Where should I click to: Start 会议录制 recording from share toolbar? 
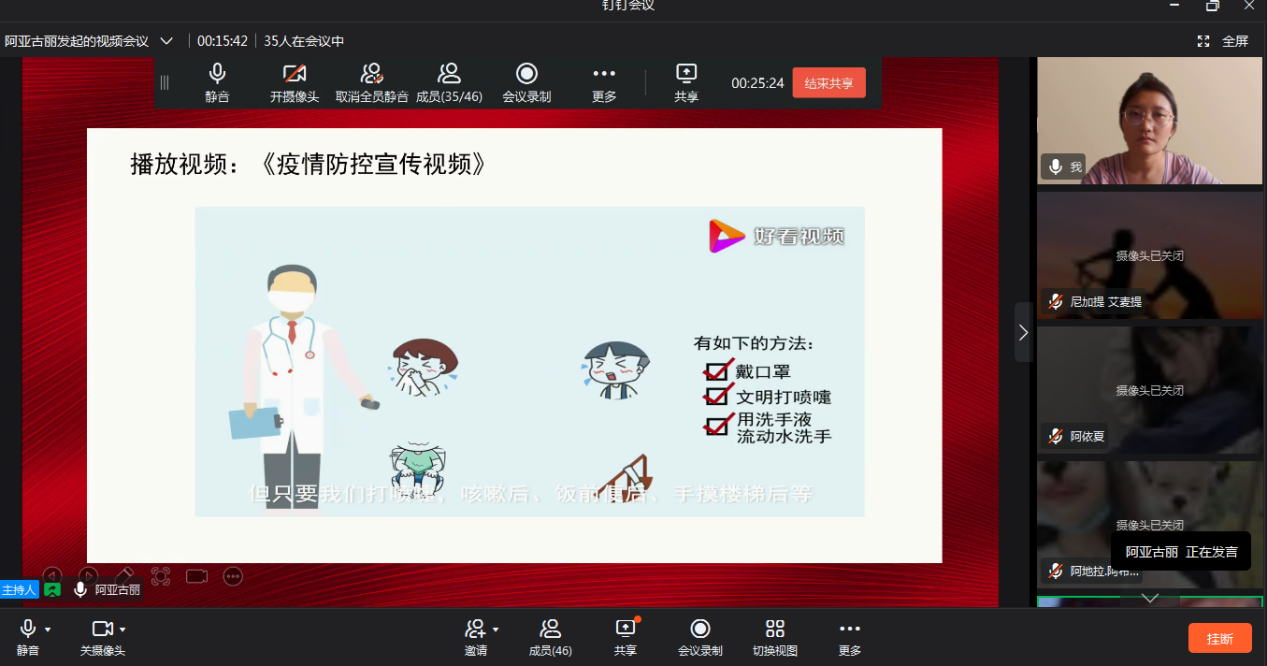coord(527,80)
